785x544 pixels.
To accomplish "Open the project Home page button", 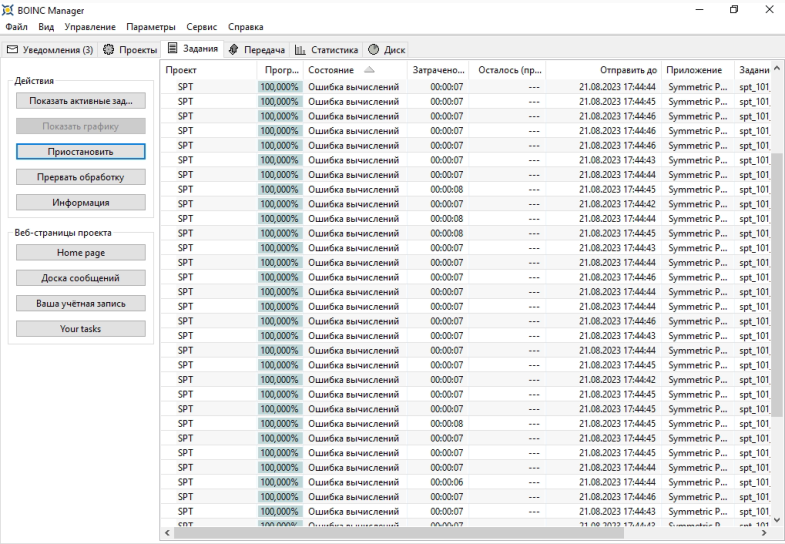I will tap(81, 253).
